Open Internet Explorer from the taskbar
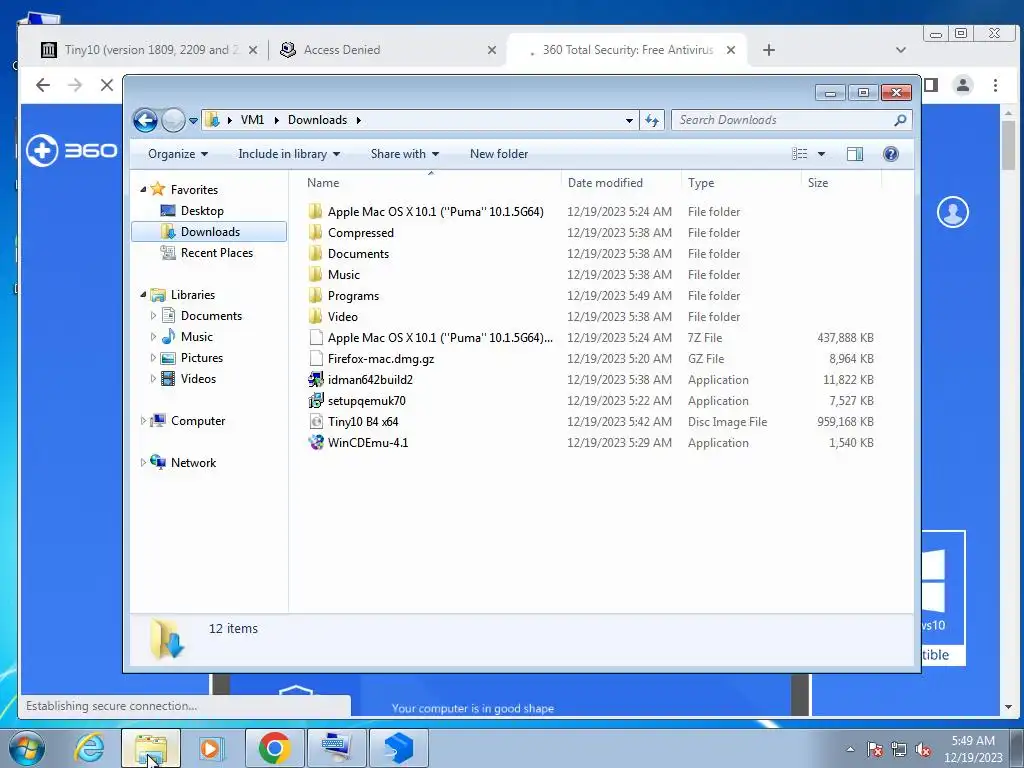The image size is (1024, 768). click(x=89, y=748)
